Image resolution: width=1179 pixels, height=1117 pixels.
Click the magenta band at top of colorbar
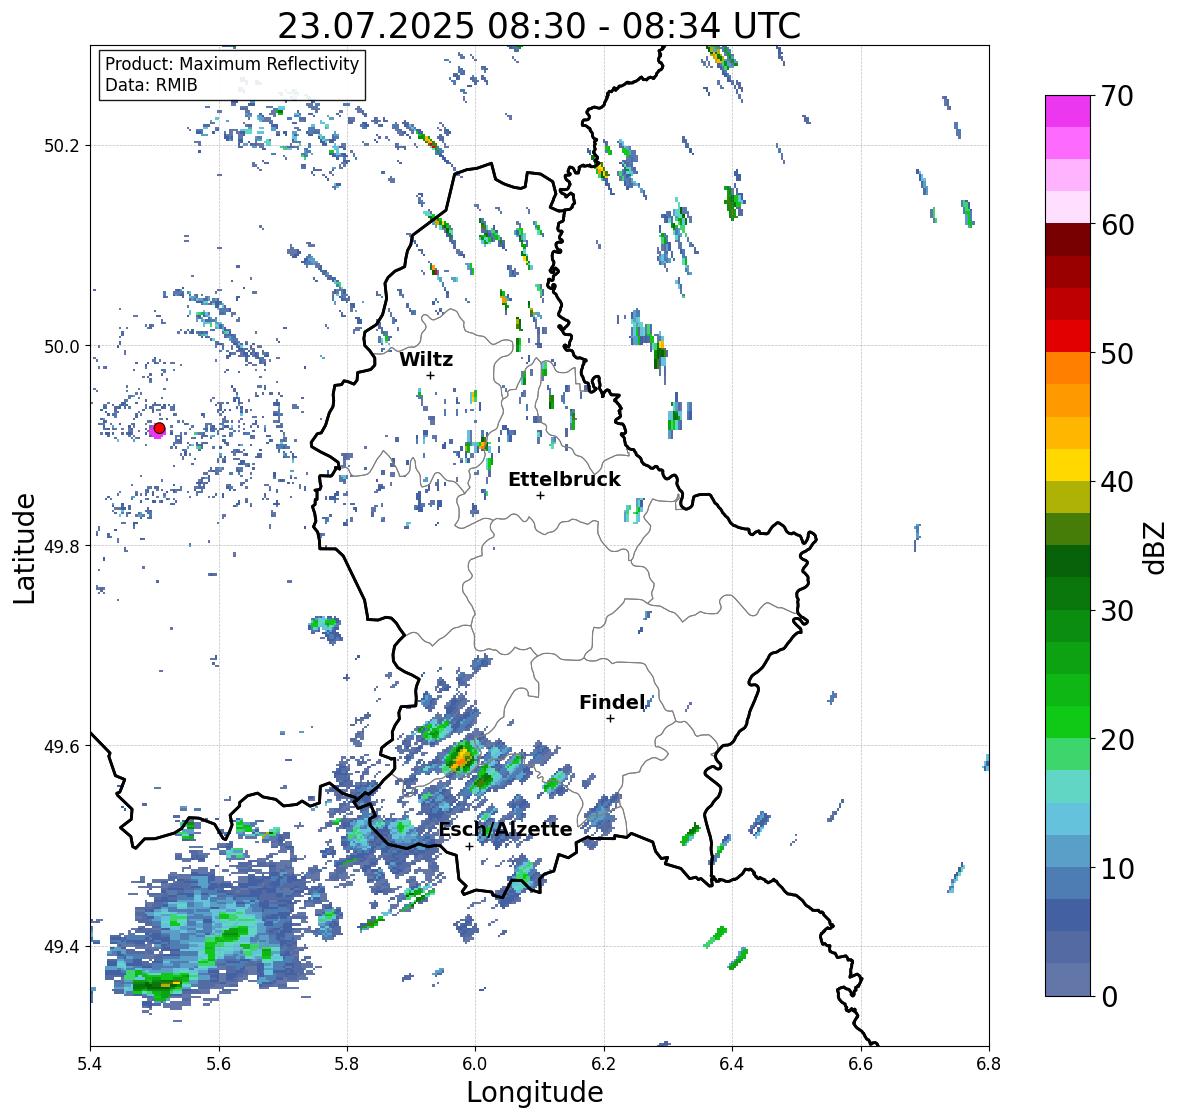(x=1068, y=111)
